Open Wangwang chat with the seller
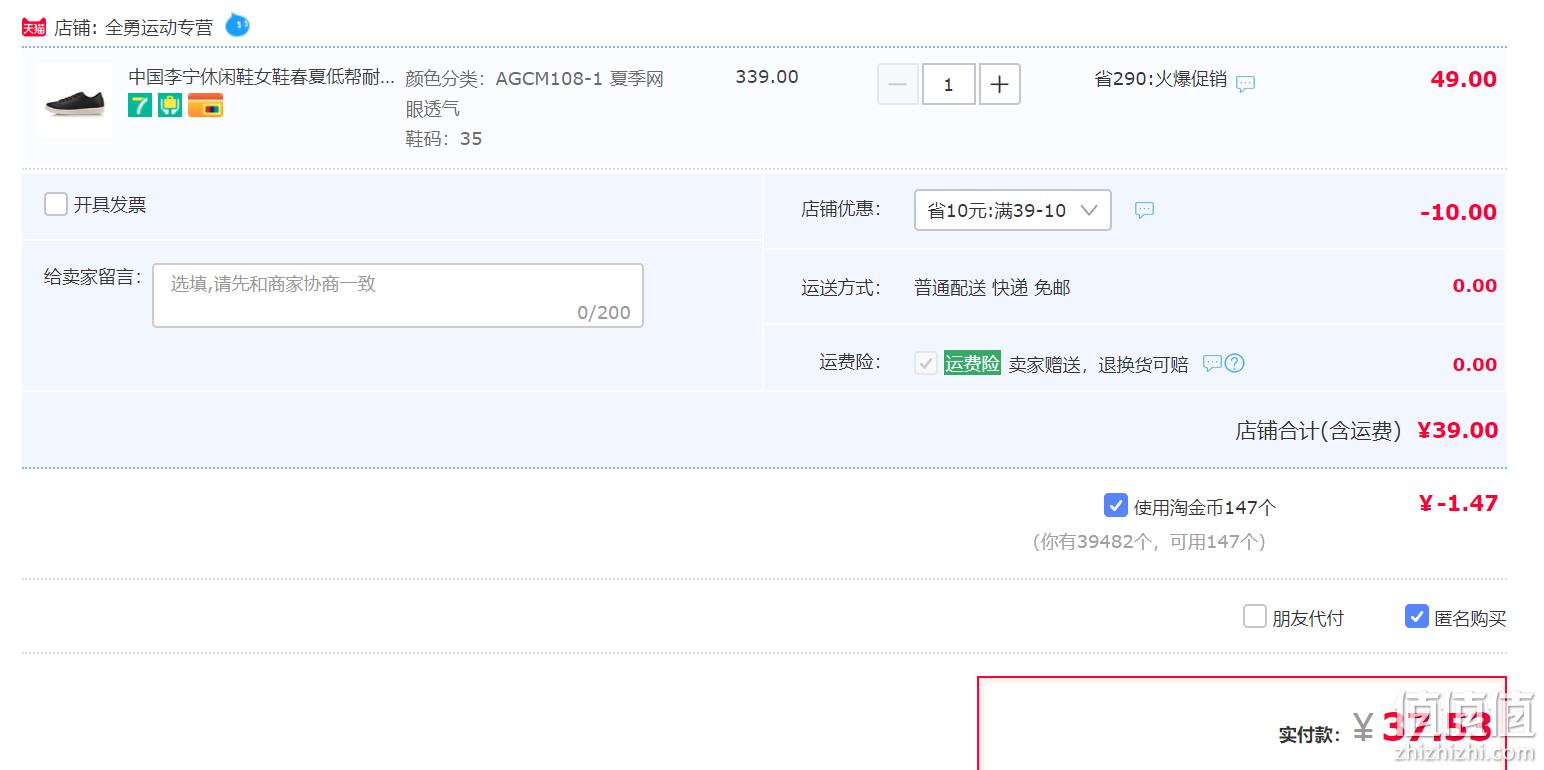Screen dimensions: 1544x770 (x=237, y=25)
